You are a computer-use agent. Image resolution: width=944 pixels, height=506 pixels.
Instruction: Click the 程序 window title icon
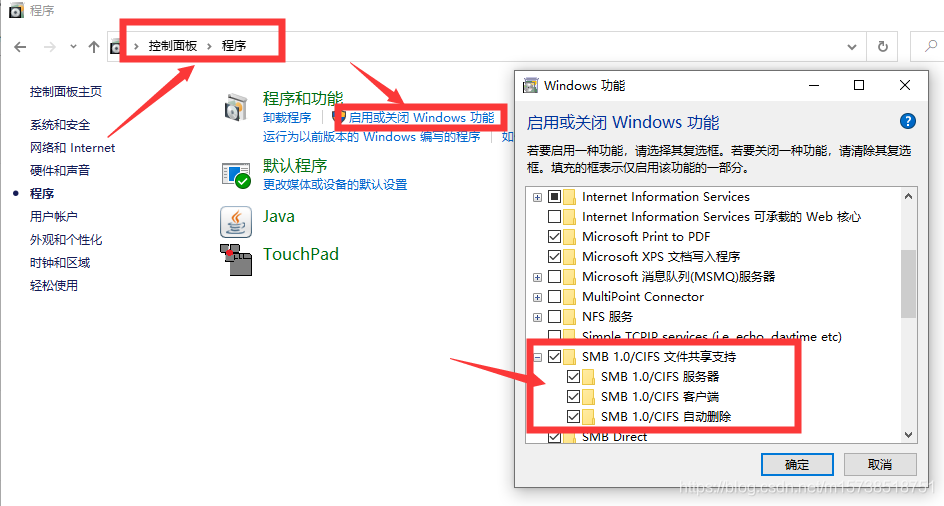coord(16,10)
